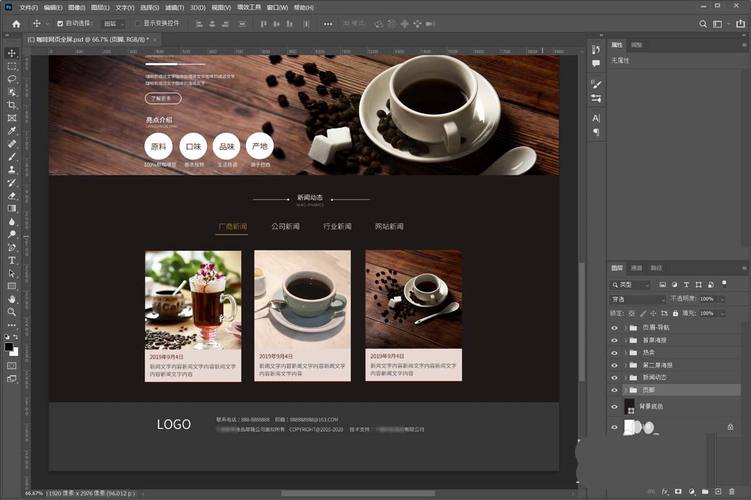The image size is (751, 500).
Task: Click the Home icon in options bar
Action: (x=15, y=23)
